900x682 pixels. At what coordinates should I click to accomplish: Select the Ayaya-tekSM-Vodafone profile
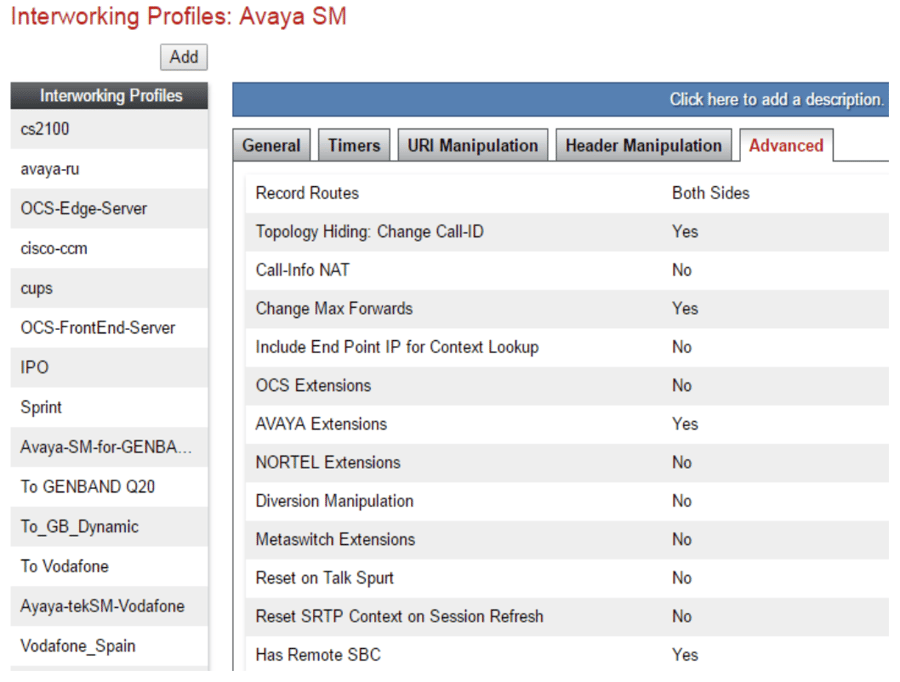(109, 606)
